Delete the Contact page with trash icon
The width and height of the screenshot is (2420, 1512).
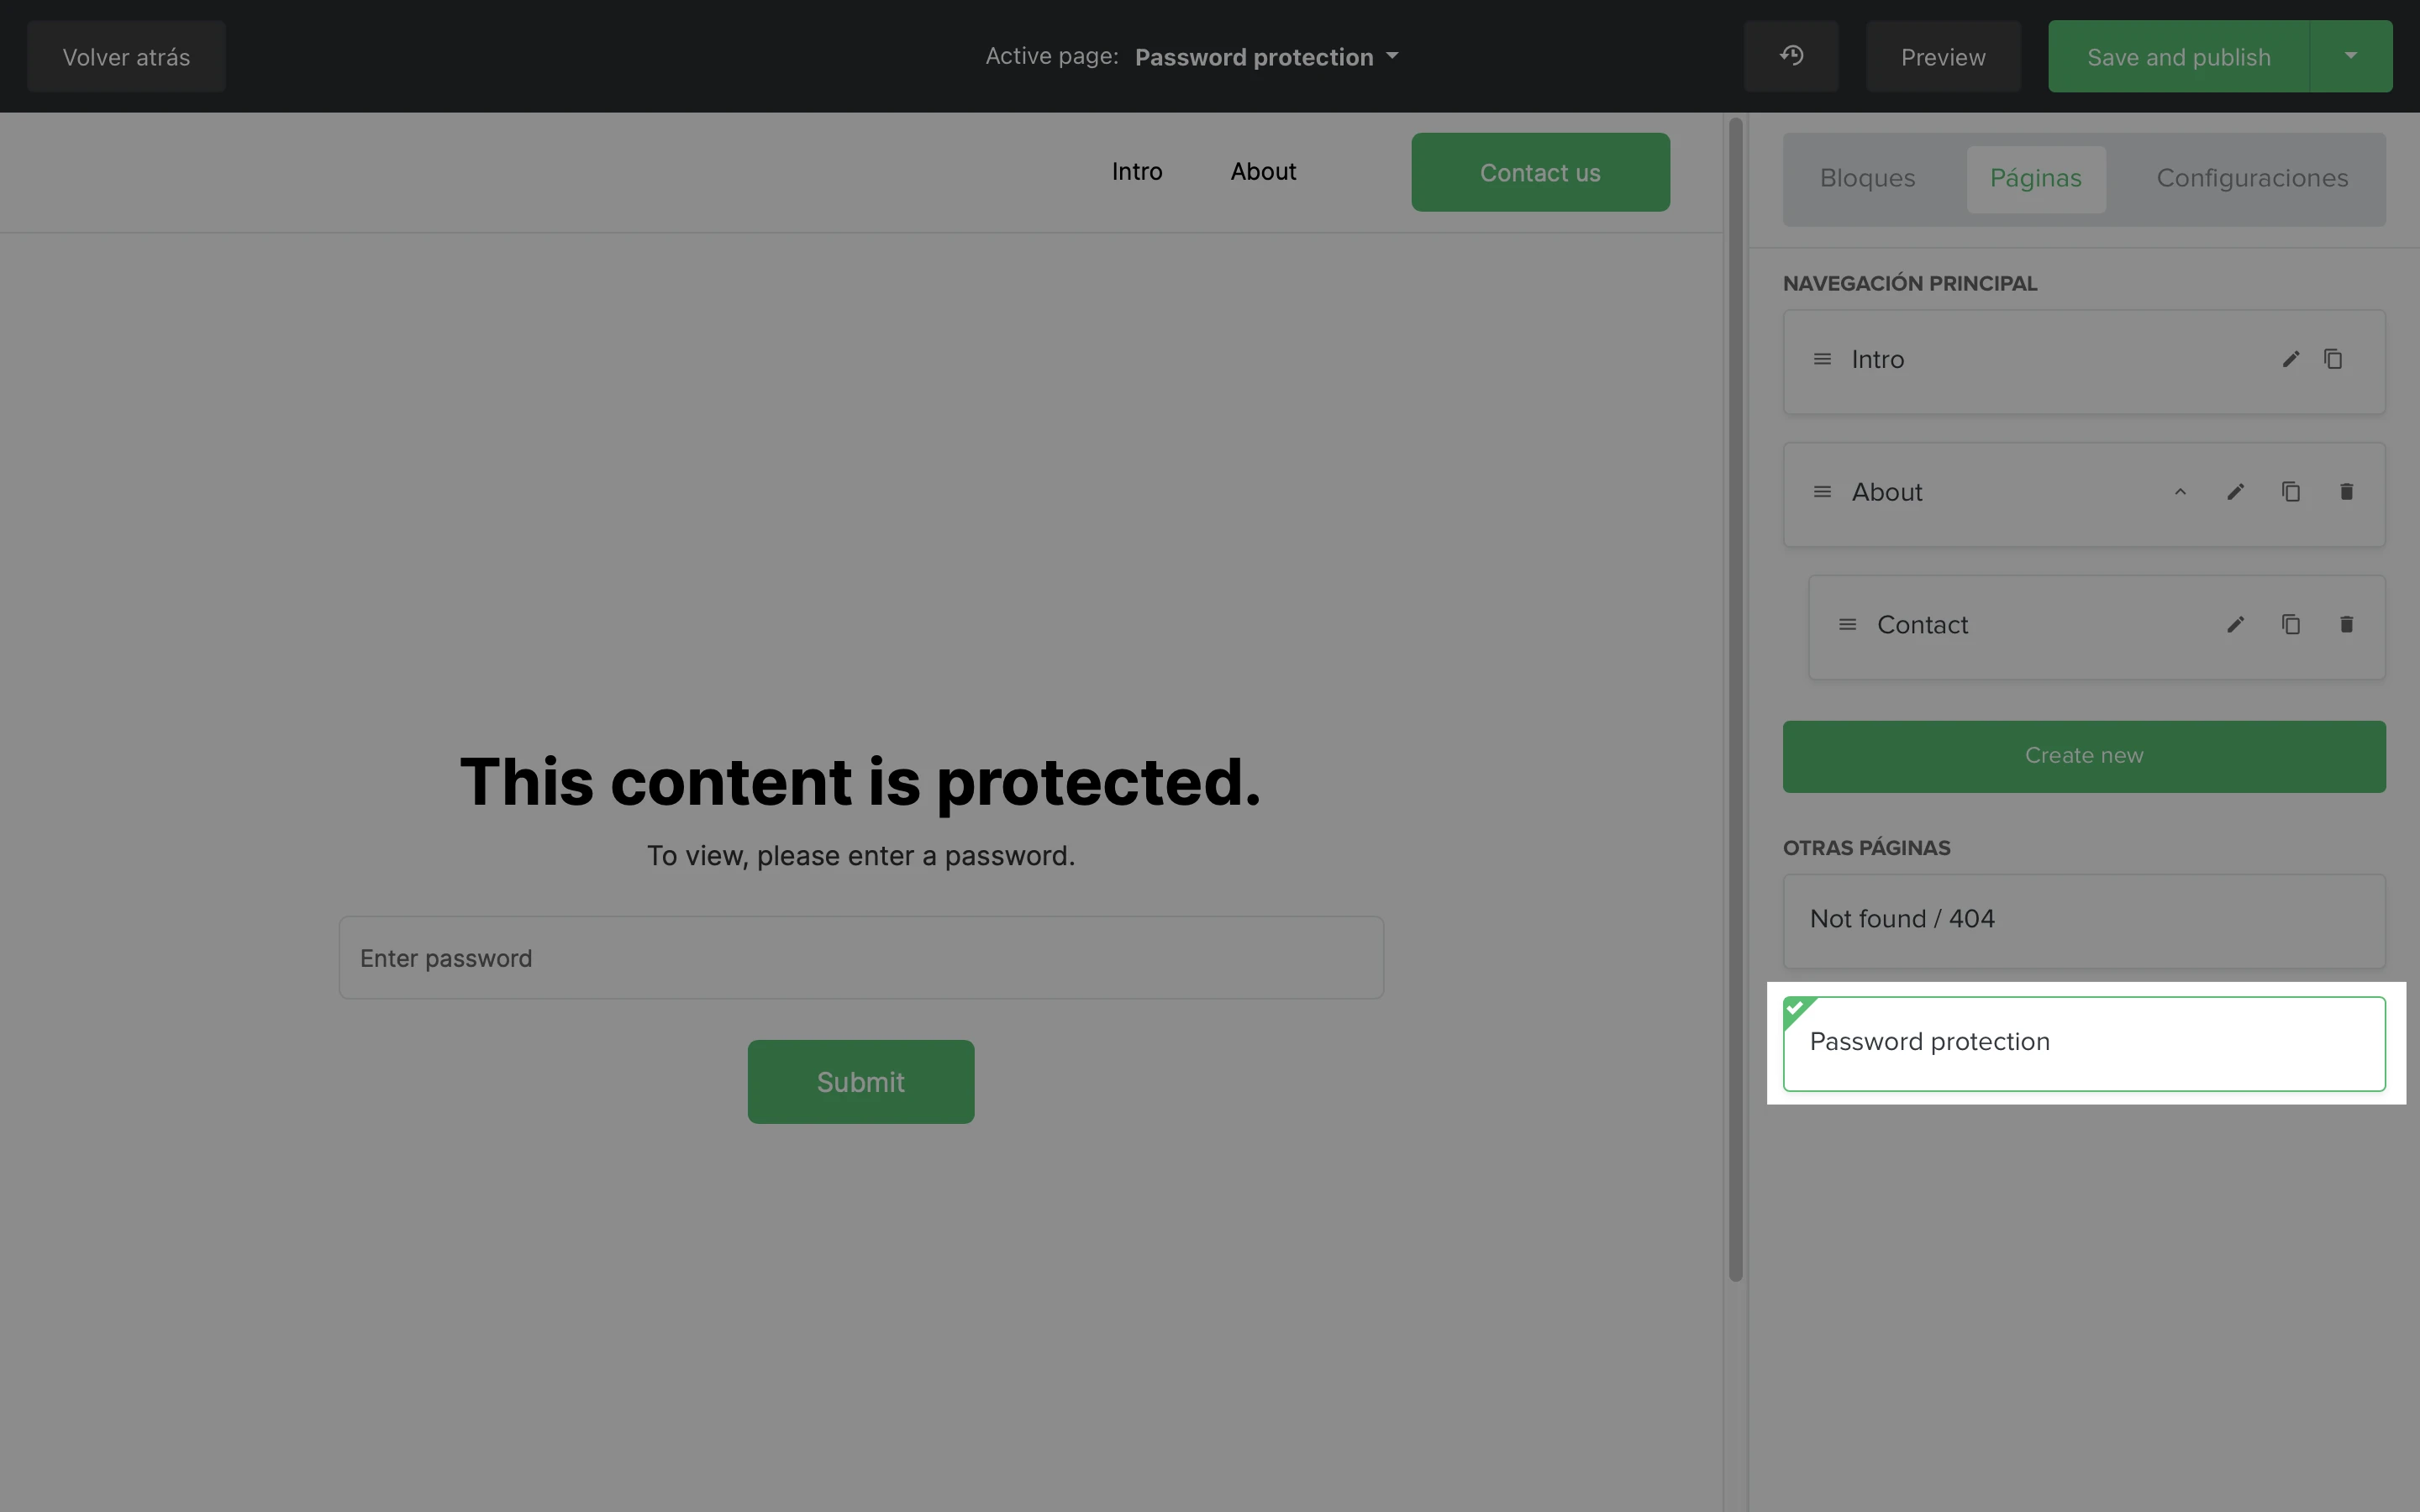click(x=2346, y=625)
